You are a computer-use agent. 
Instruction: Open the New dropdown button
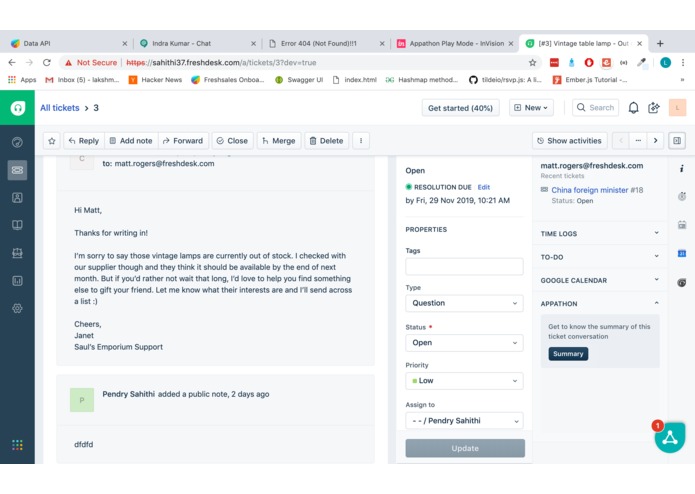(x=531, y=108)
